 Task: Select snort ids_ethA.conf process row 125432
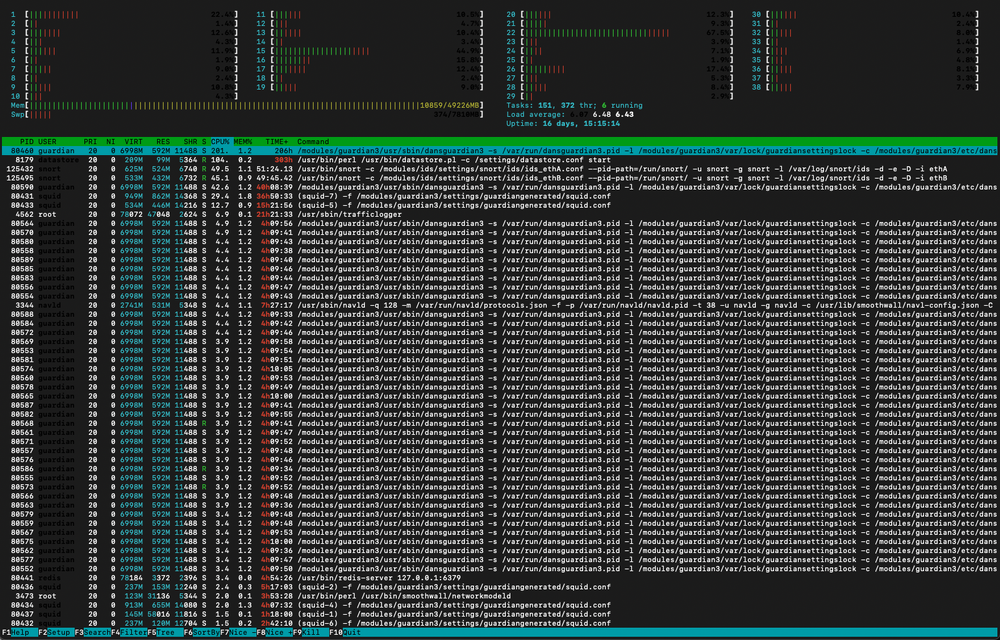[499, 169]
